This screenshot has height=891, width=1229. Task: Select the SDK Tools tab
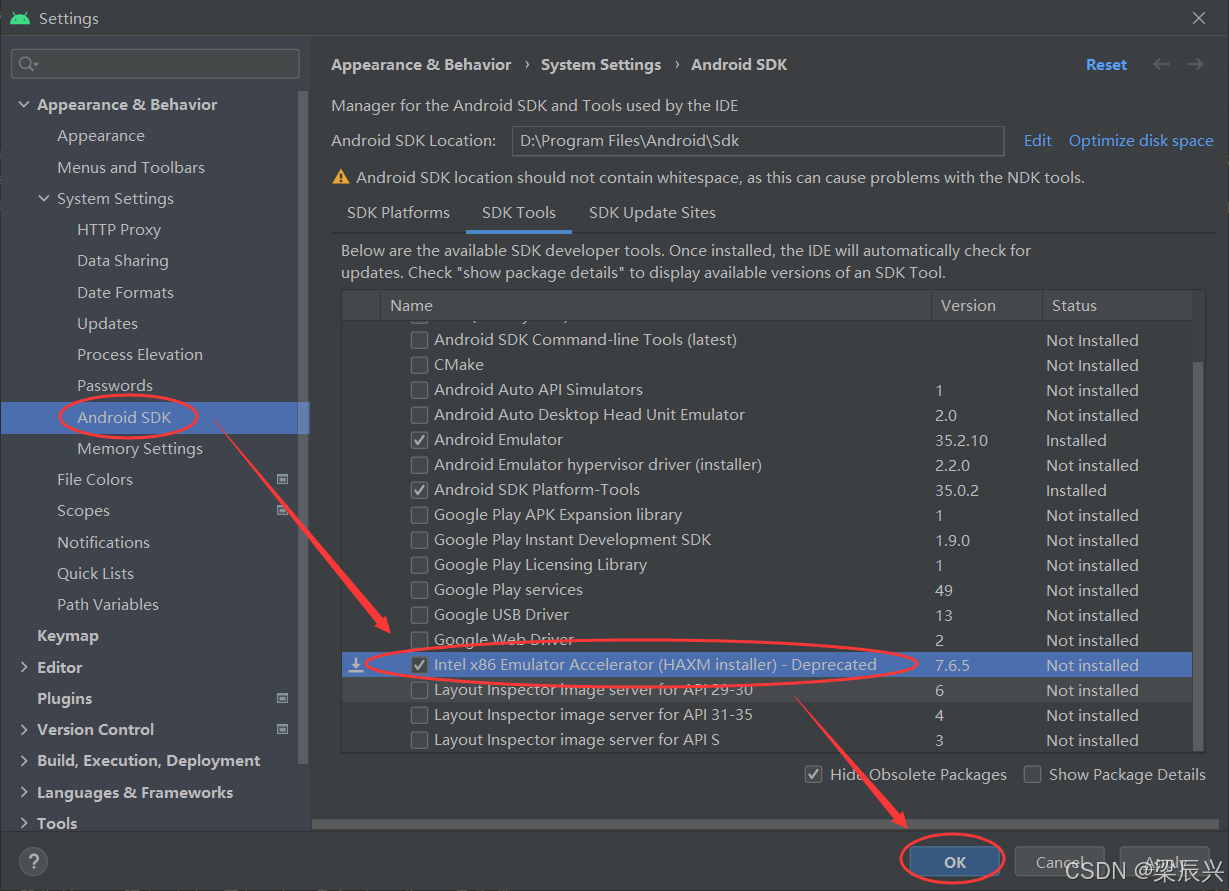point(519,213)
